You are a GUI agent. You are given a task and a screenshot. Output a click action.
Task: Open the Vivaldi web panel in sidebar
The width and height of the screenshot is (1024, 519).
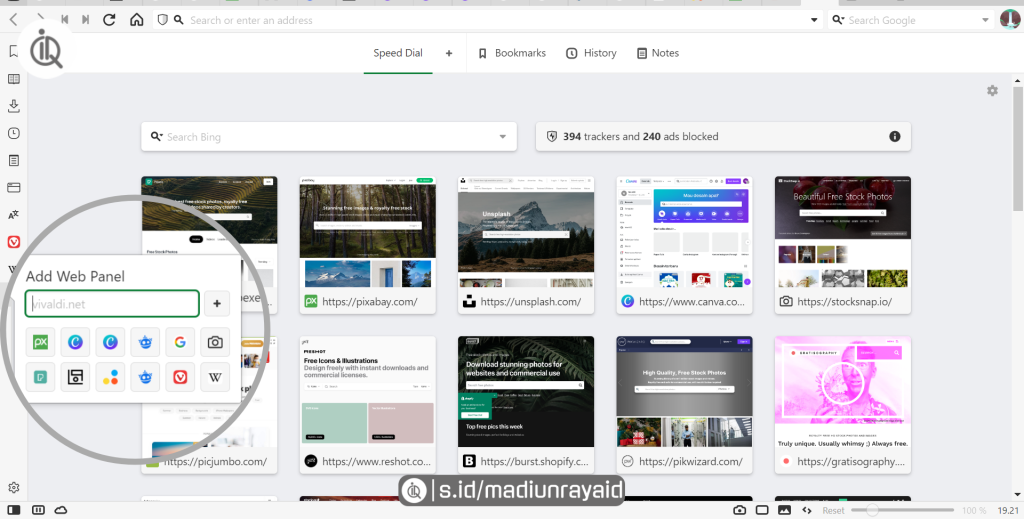14,242
